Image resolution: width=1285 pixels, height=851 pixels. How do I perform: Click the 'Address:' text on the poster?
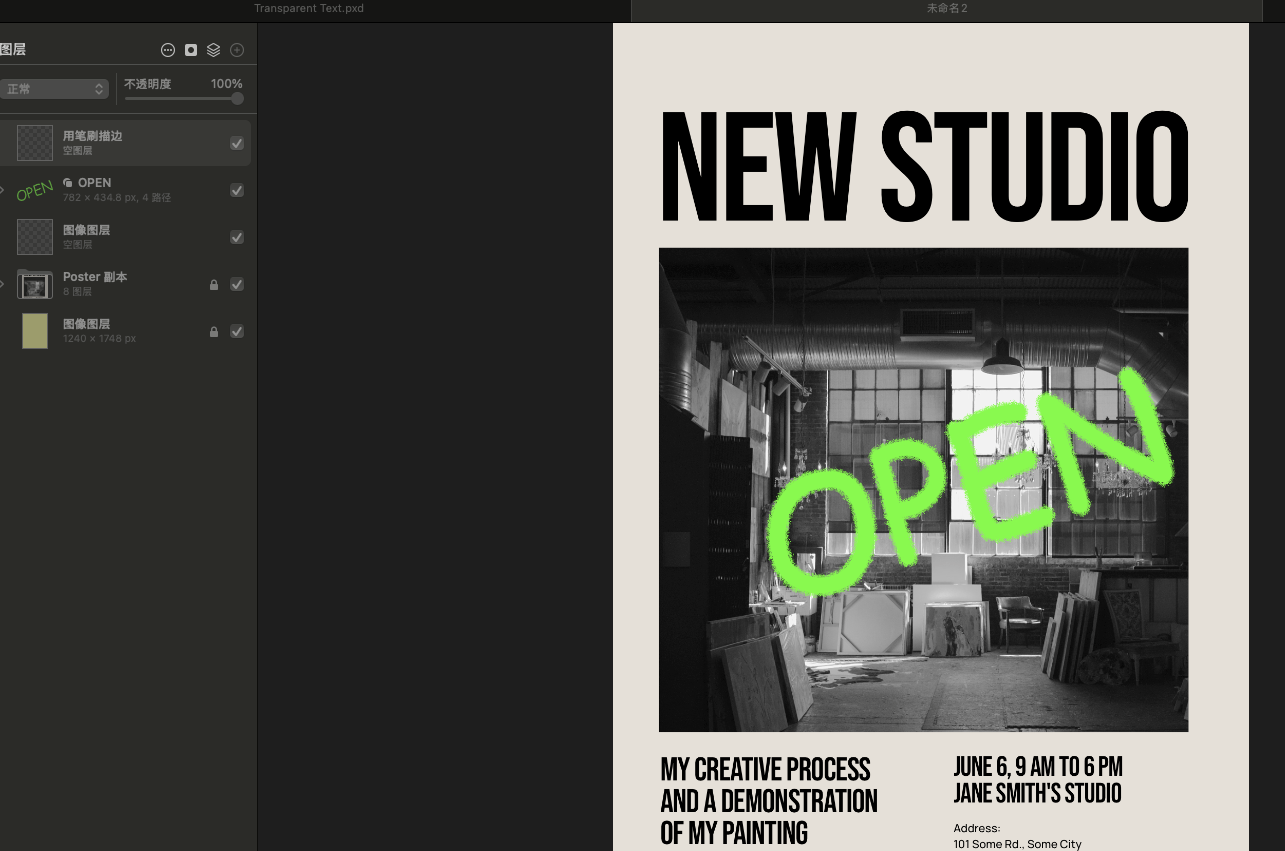[977, 828]
